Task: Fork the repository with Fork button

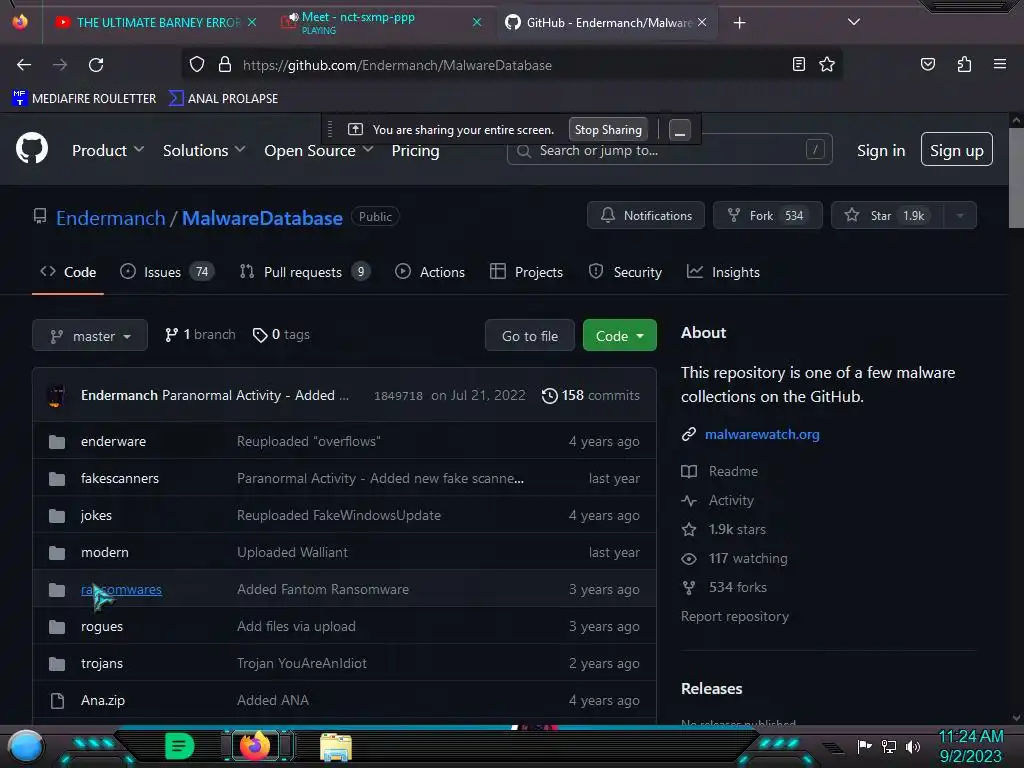Action: pos(767,216)
